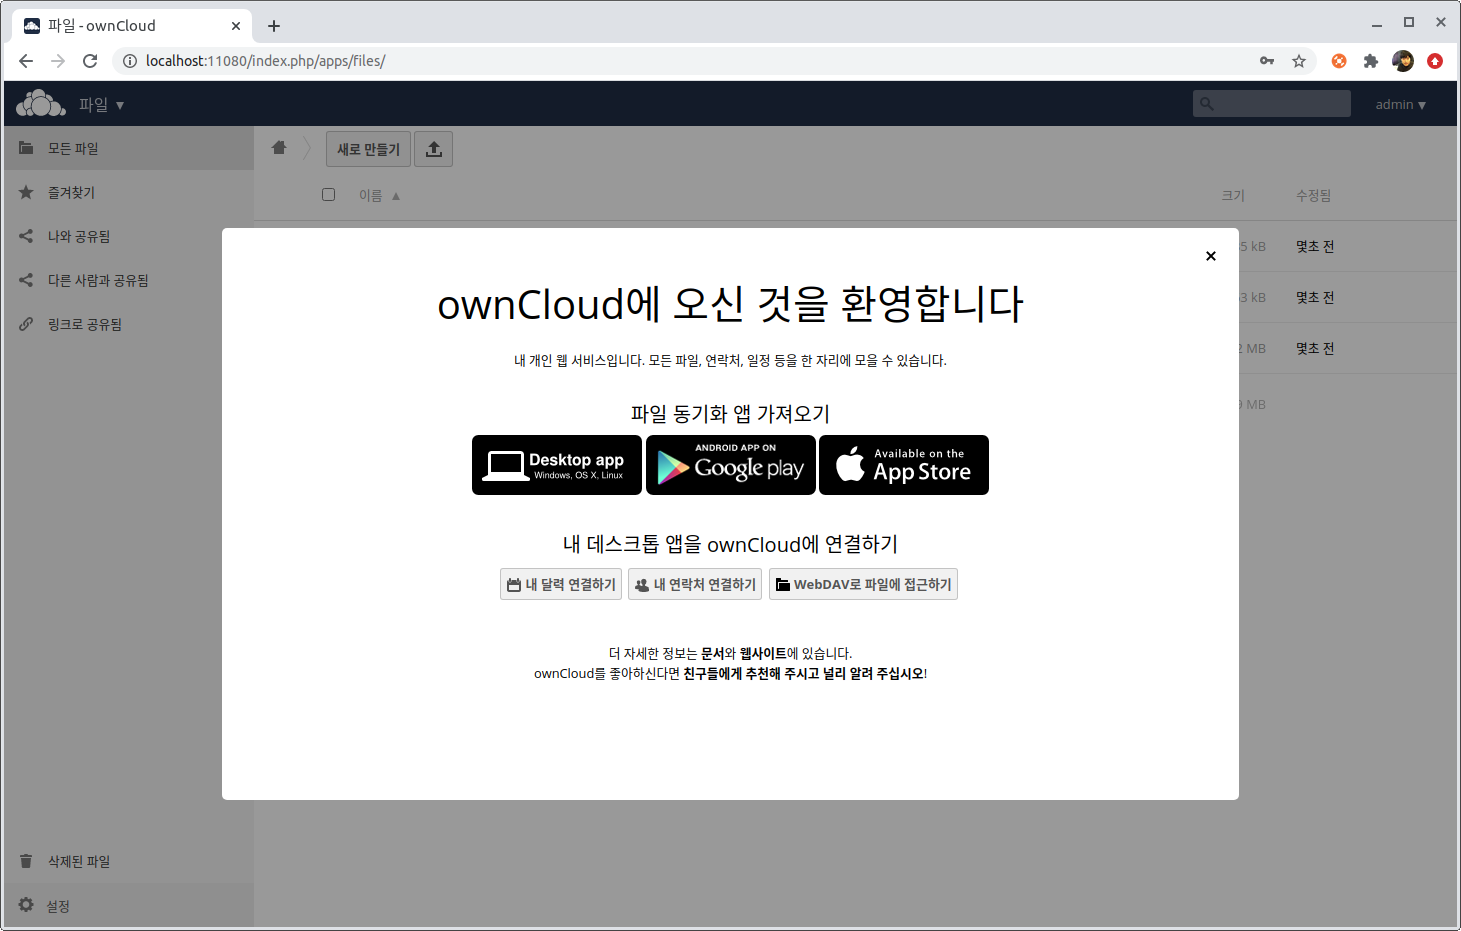Open the Chrome profile avatar
This screenshot has width=1461, height=931.
tap(1403, 61)
